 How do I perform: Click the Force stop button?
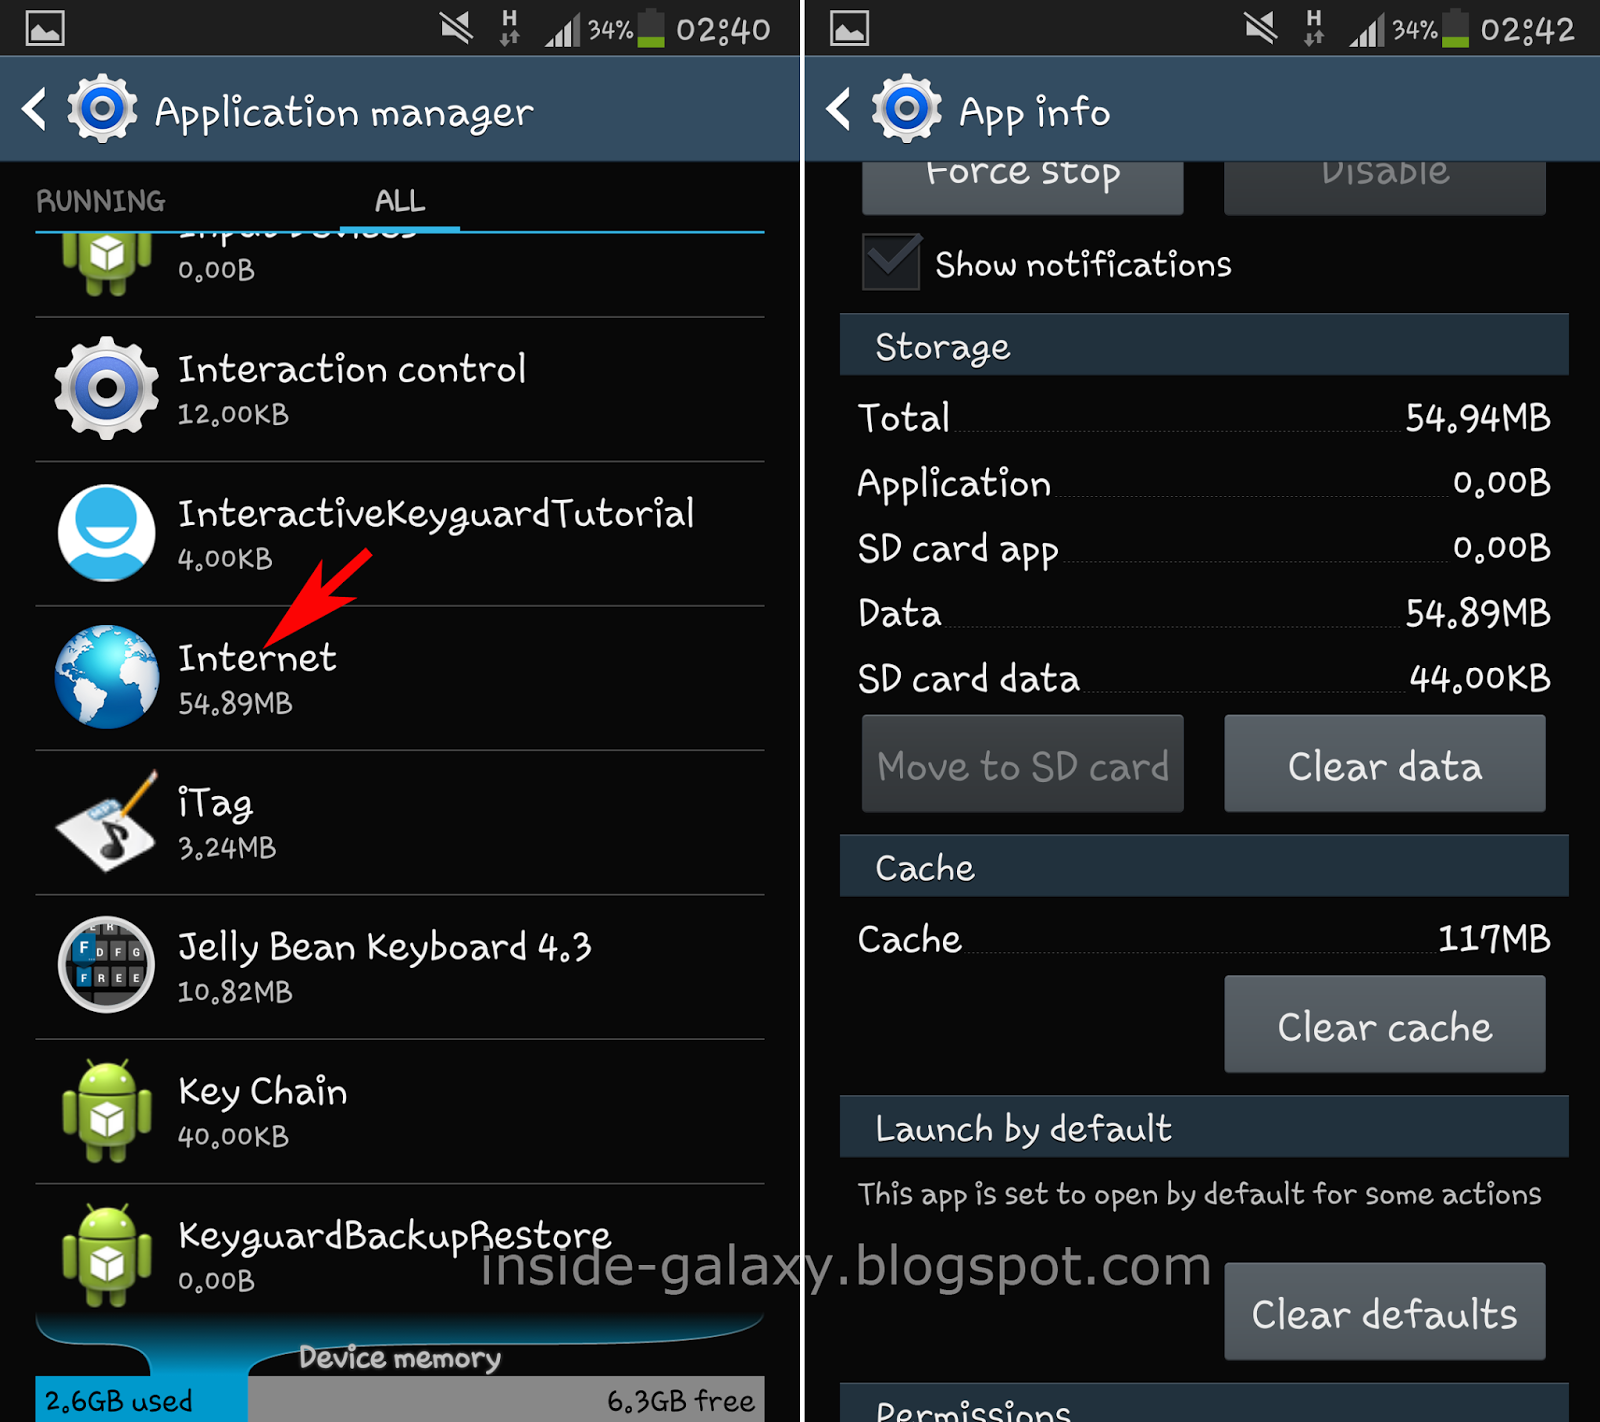pos(1022,187)
